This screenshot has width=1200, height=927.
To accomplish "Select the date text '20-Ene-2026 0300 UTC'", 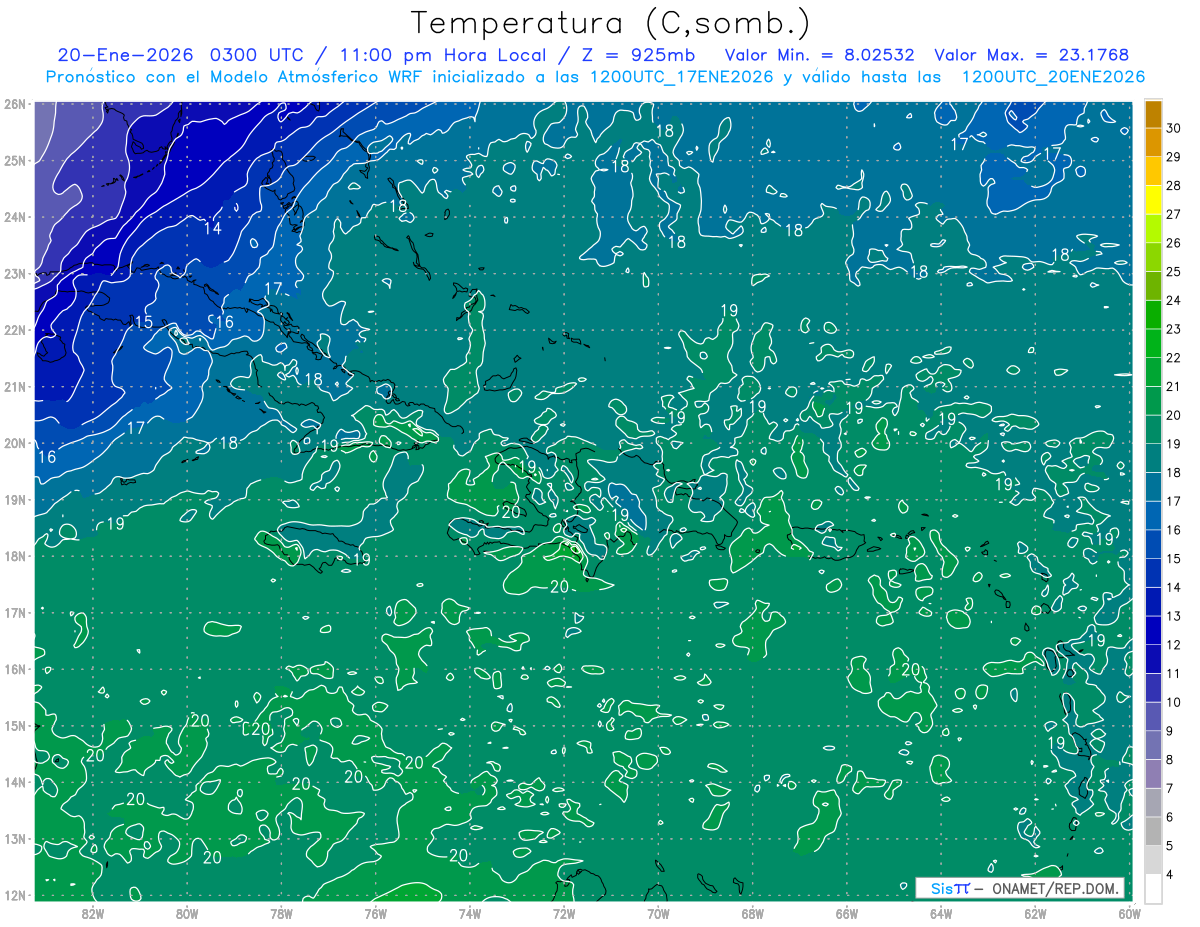I will point(180,55).
